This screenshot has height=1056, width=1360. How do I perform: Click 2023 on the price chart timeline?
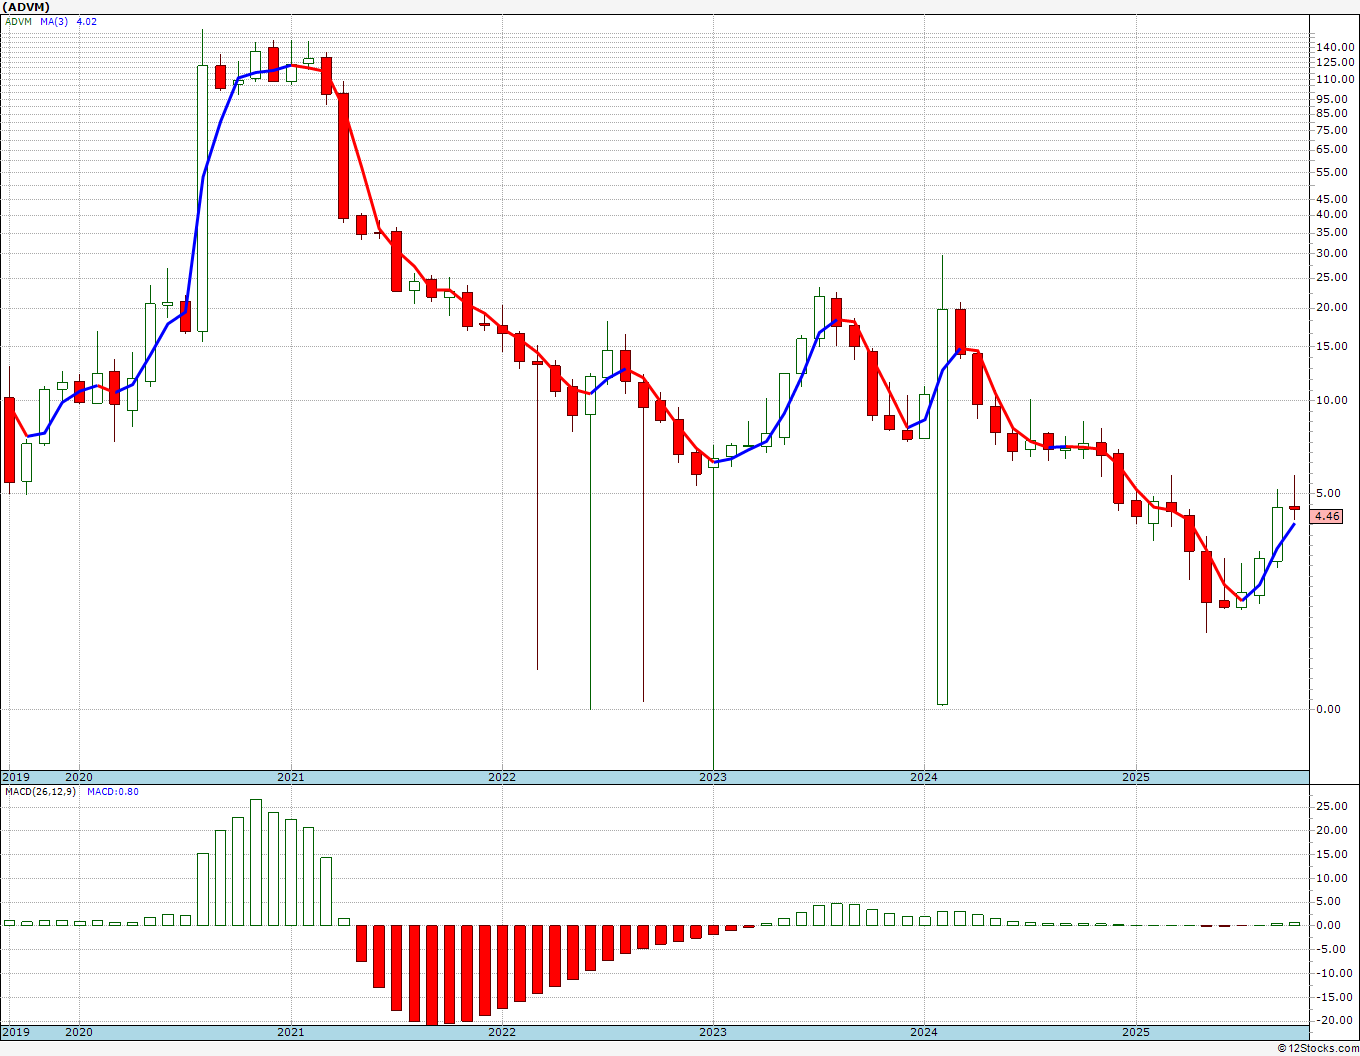[x=712, y=777]
